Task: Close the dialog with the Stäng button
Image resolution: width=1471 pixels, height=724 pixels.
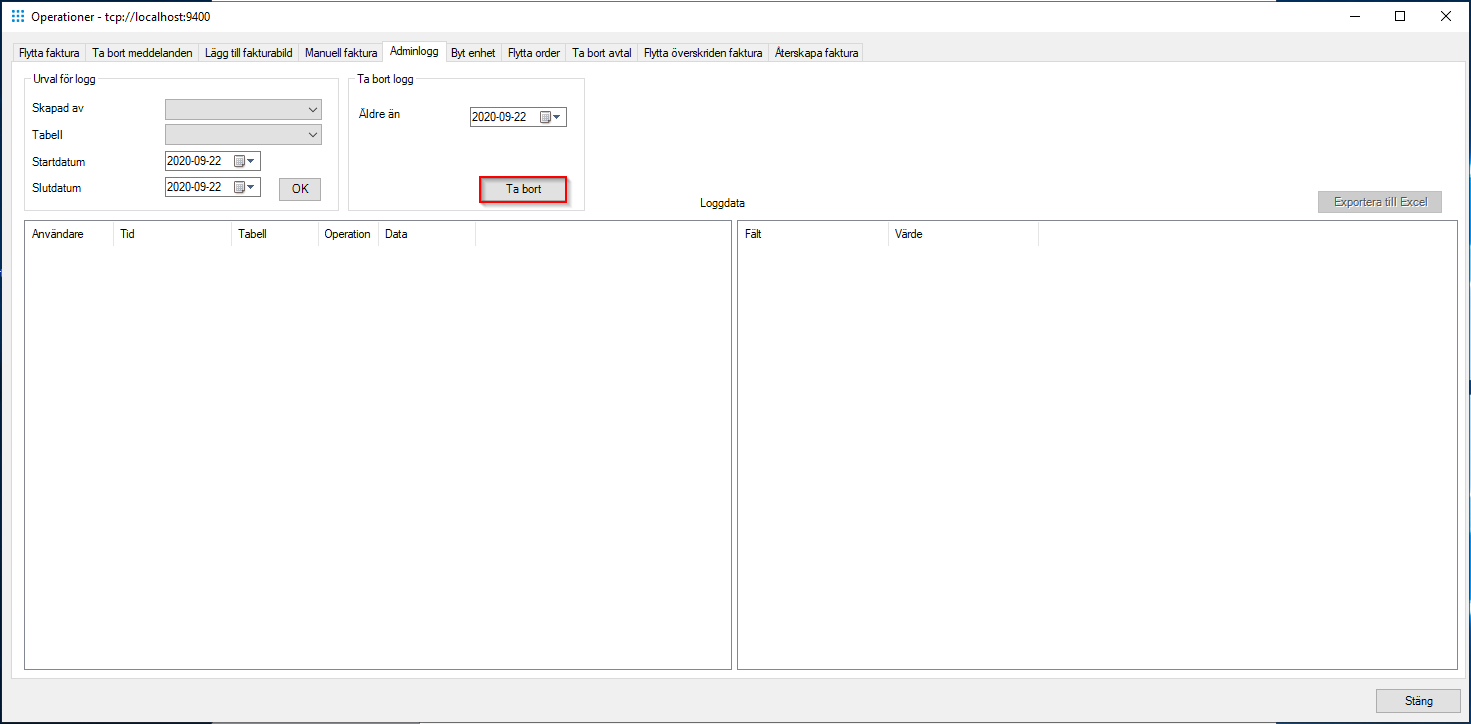Action: [1418, 700]
